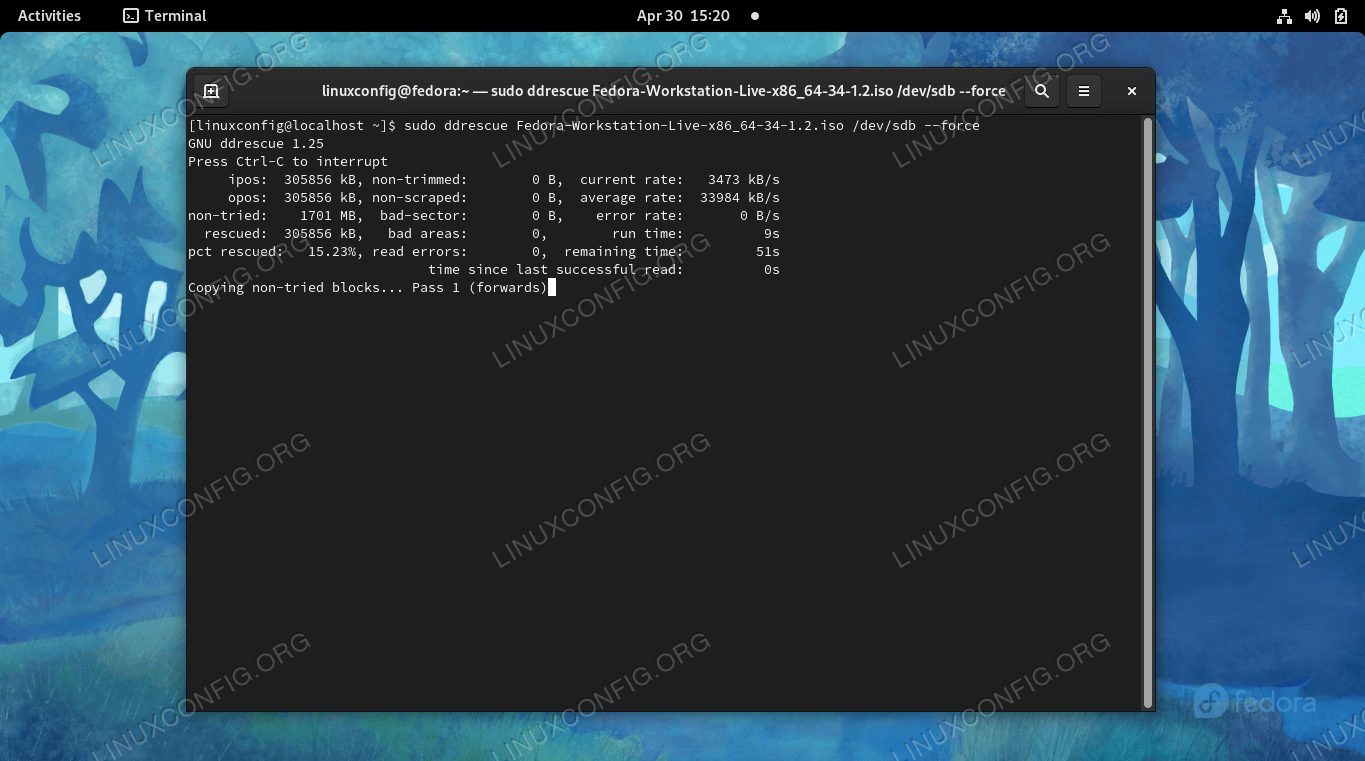Open the clock showing Apr 30 15:20

tap(683, 16)
